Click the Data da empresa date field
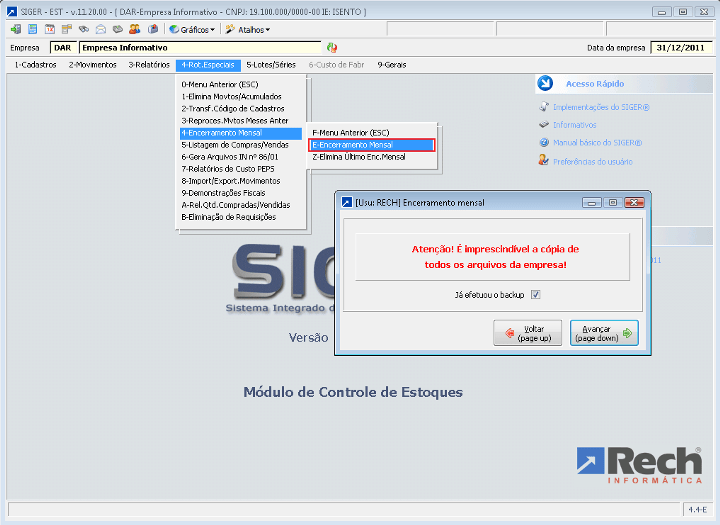 click(x=681, y=48)
